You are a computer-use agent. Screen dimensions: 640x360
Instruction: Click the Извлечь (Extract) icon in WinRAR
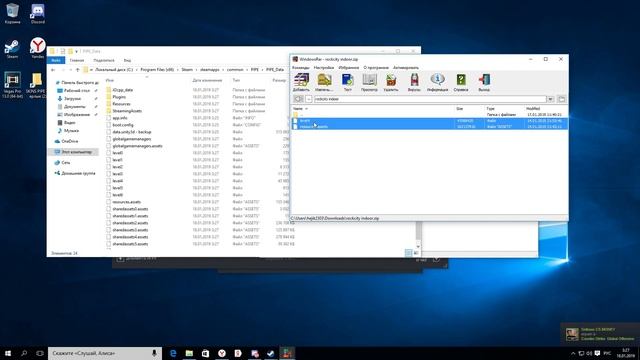[324, 82]
